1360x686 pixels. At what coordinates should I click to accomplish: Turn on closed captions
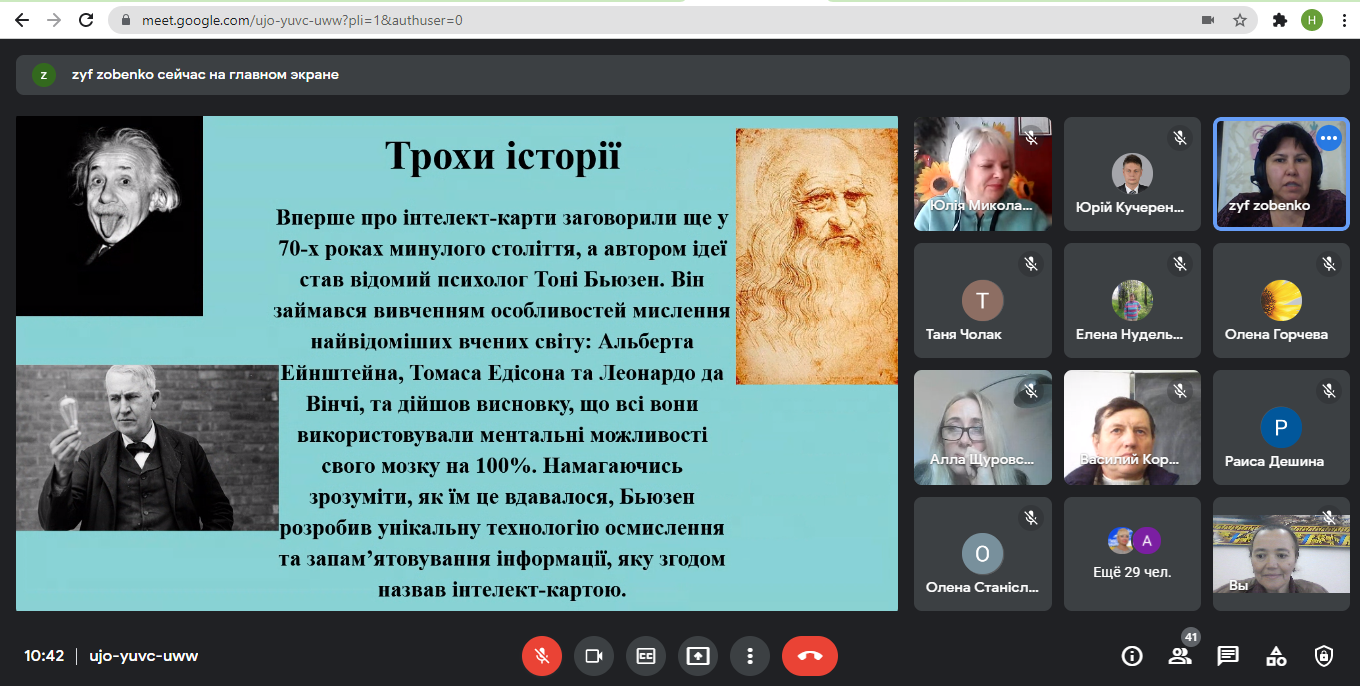(x=645, y=656)
